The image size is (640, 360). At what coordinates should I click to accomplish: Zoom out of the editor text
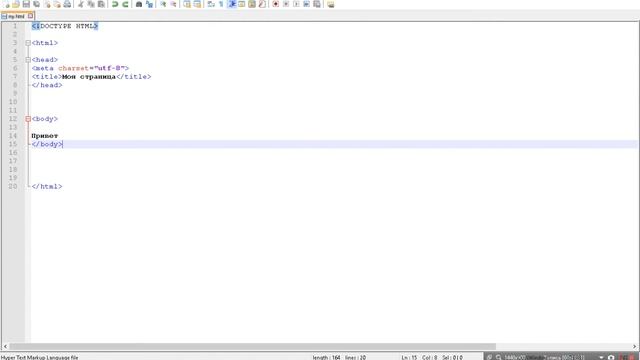point(173,4)
